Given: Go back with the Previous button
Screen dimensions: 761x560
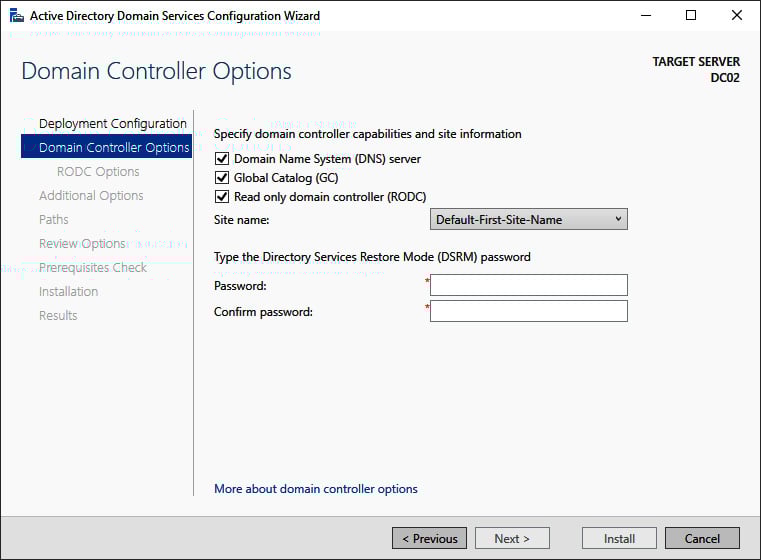Looking at the screenshot, I should [430, 538].
